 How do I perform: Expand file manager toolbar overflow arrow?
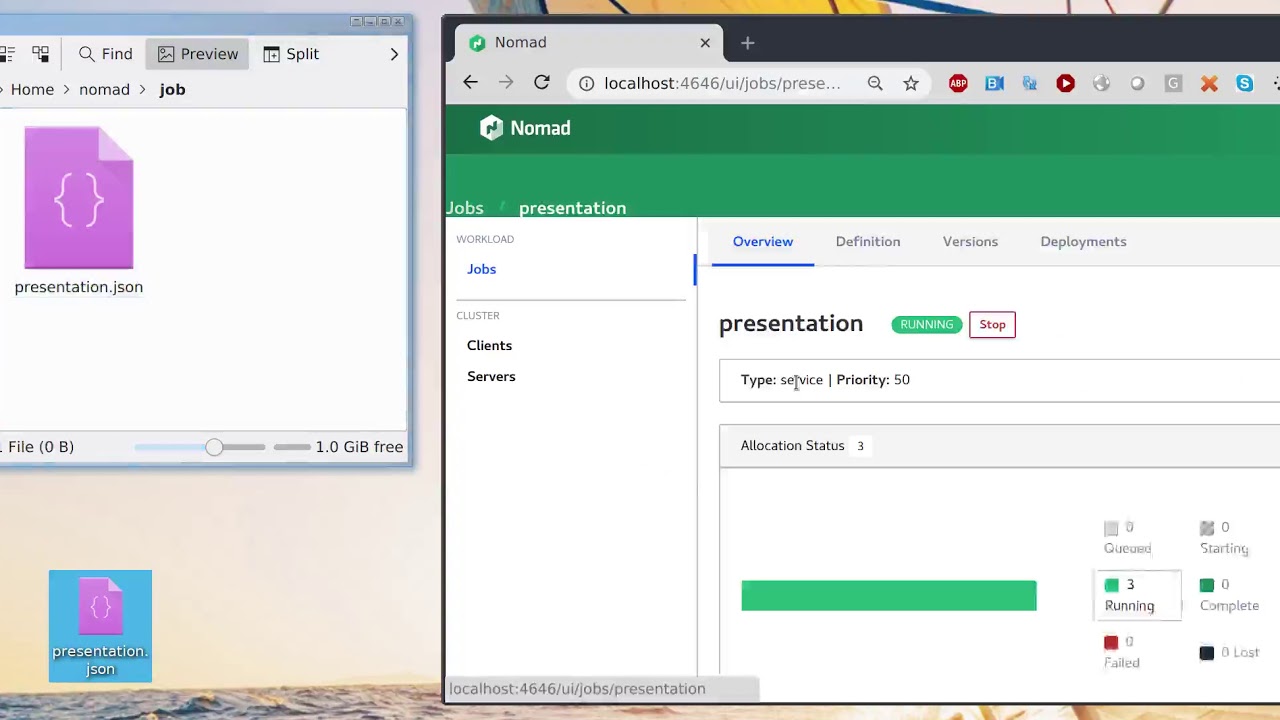coord(394,54)
